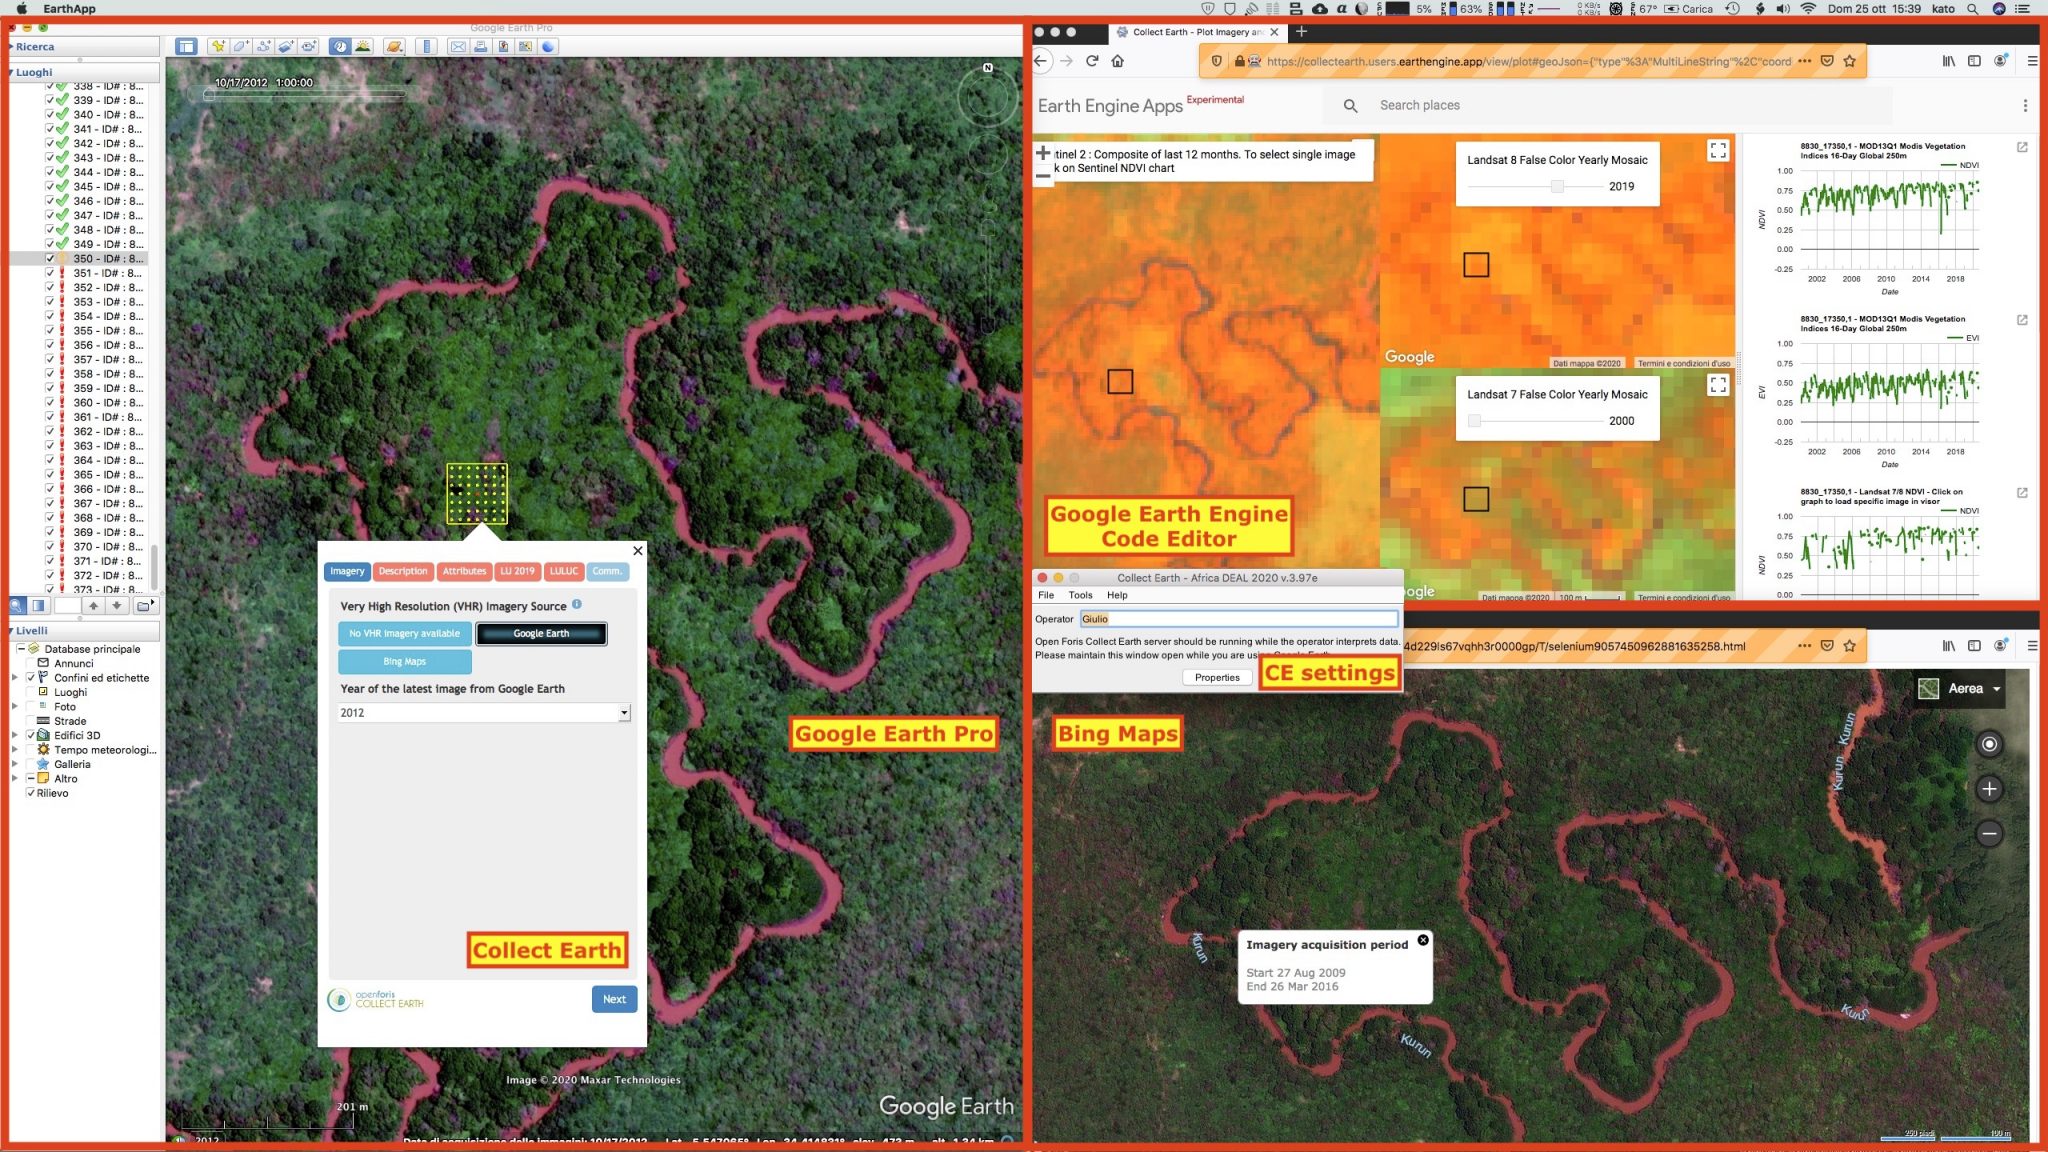The width and height of the screenshot is (2048, 1152).
Task: Open the Print tool in Google Earth
Action: [481, 46]
